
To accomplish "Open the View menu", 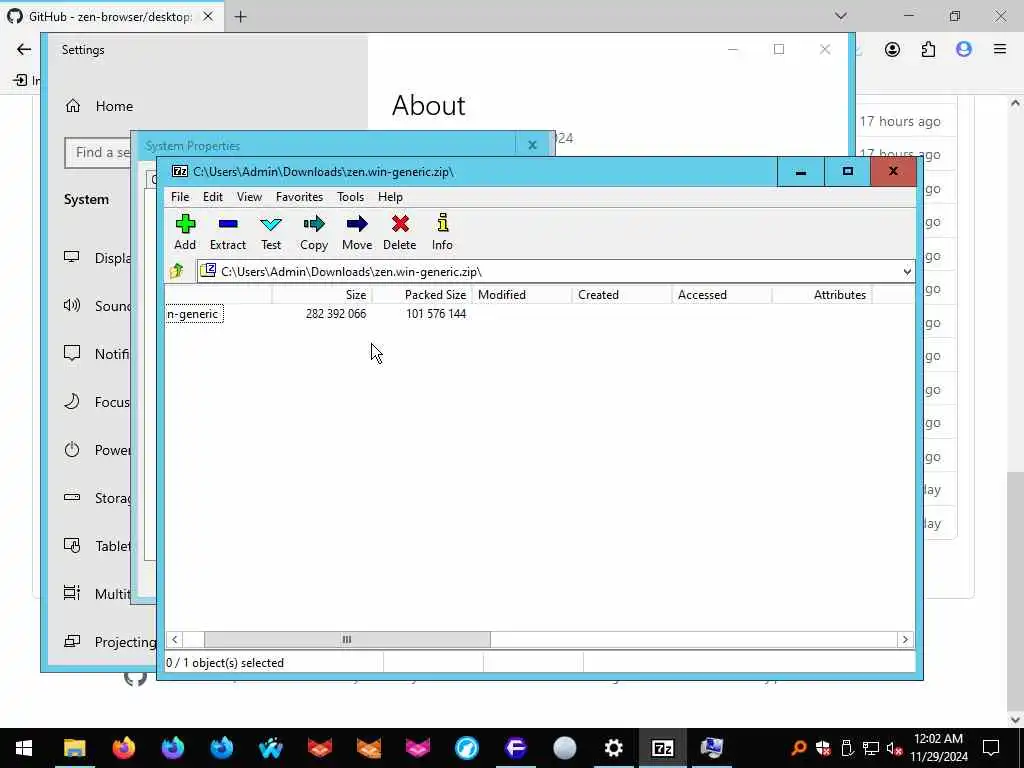I will pyautogui.click(x=249, y=197).
